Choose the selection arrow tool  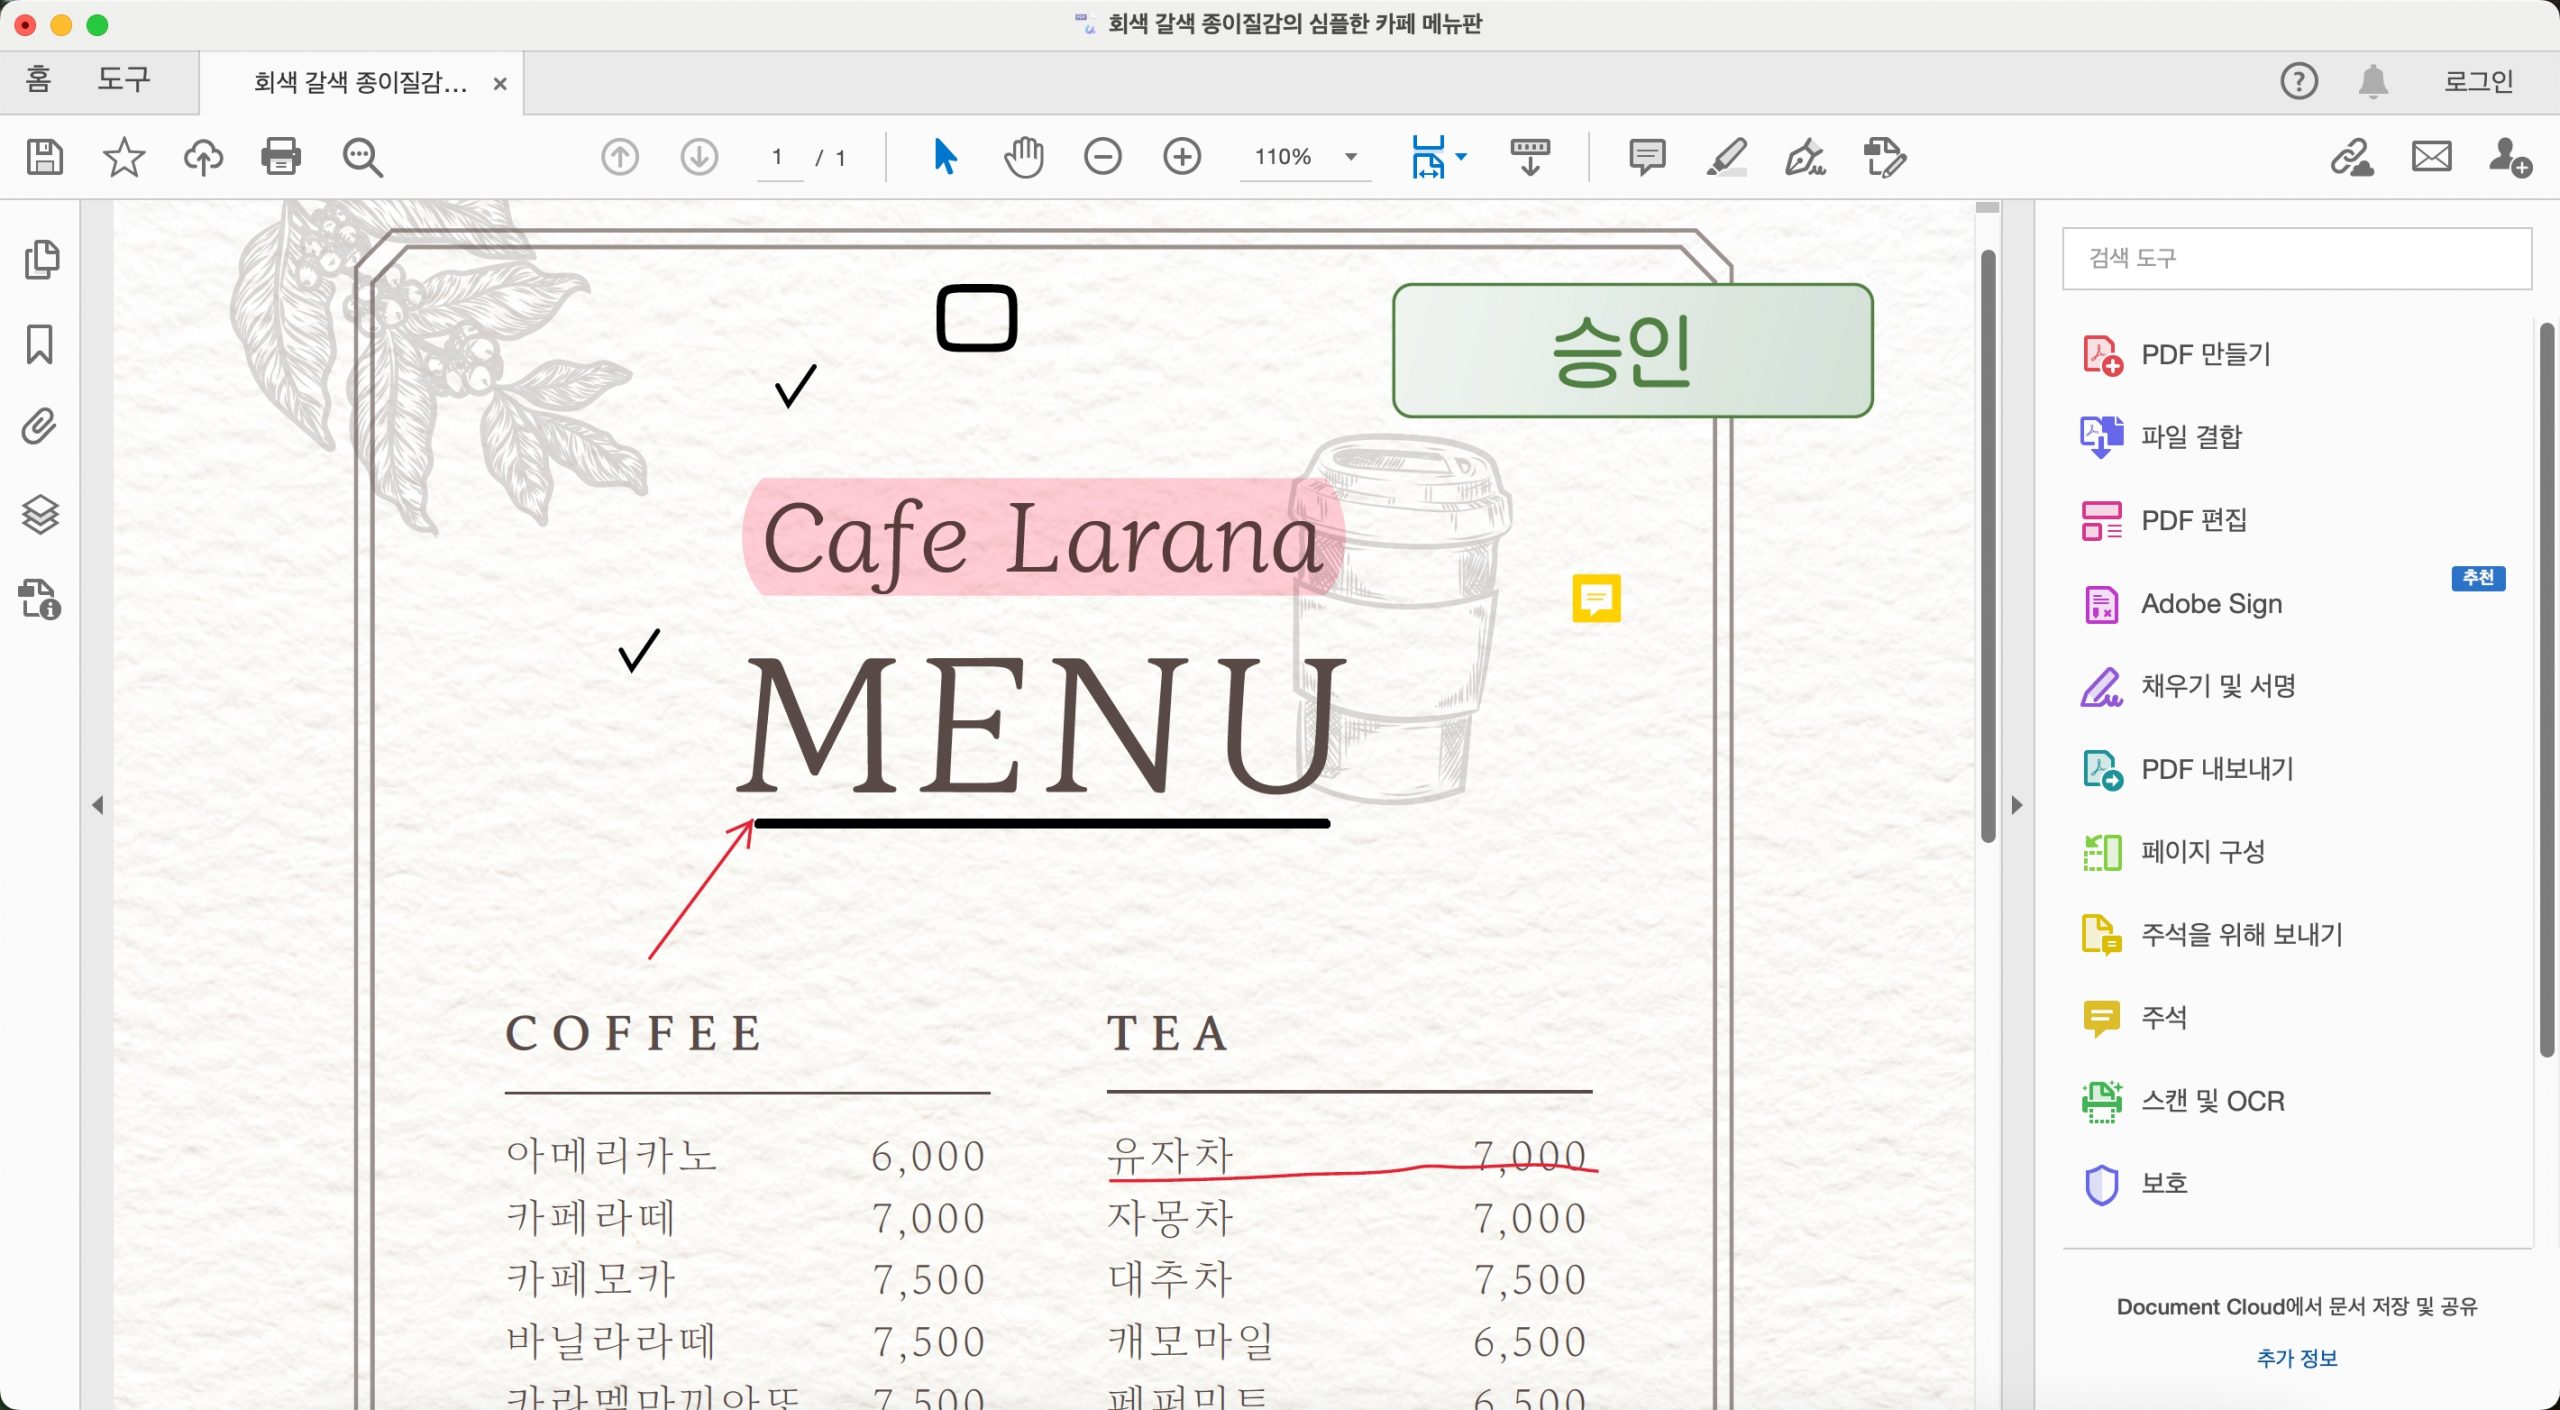[945, 157]
